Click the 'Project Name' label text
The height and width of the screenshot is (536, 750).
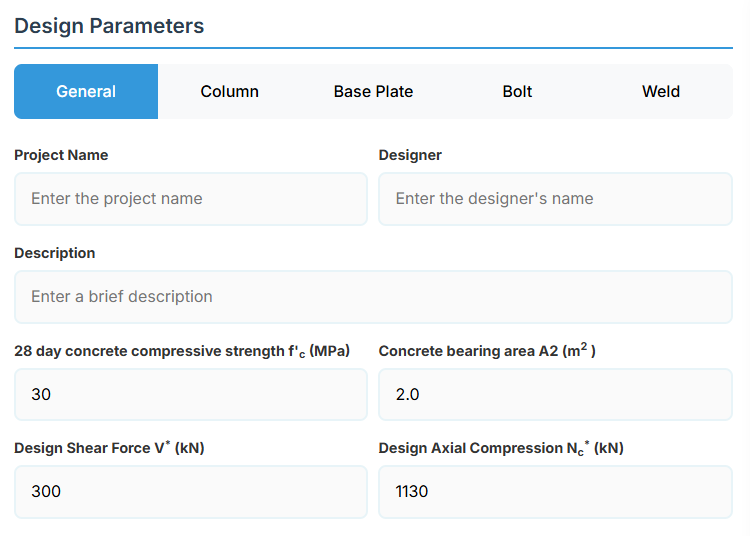coord(61,155)
